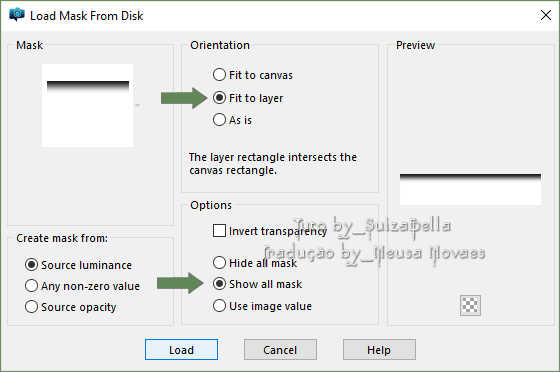Select the Fit to canvas option
This screenshot has height=372, width=560.
click(253, 75)
